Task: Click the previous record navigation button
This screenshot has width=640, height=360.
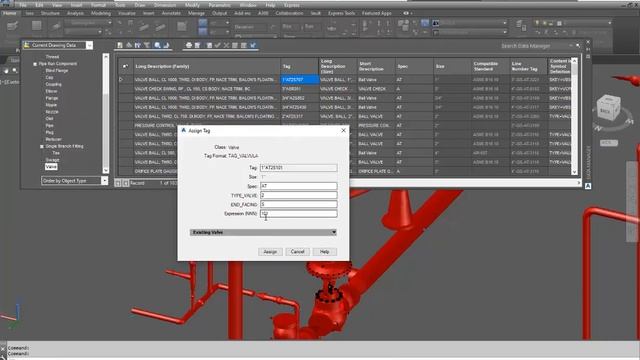Action: [x=126, y=183]
